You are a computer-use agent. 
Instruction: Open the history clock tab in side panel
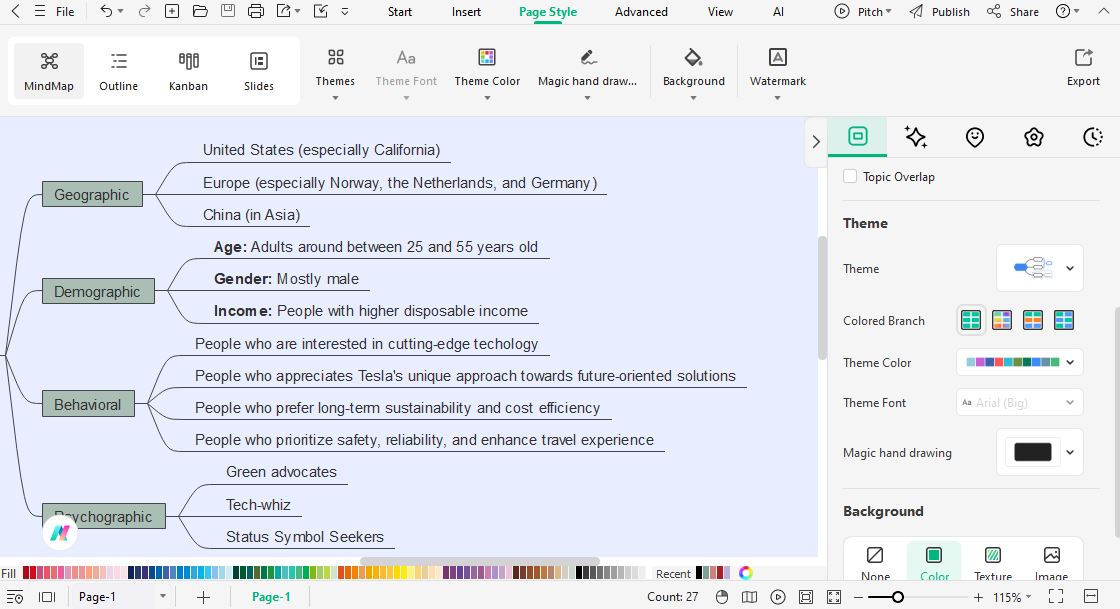point(1093,137)
